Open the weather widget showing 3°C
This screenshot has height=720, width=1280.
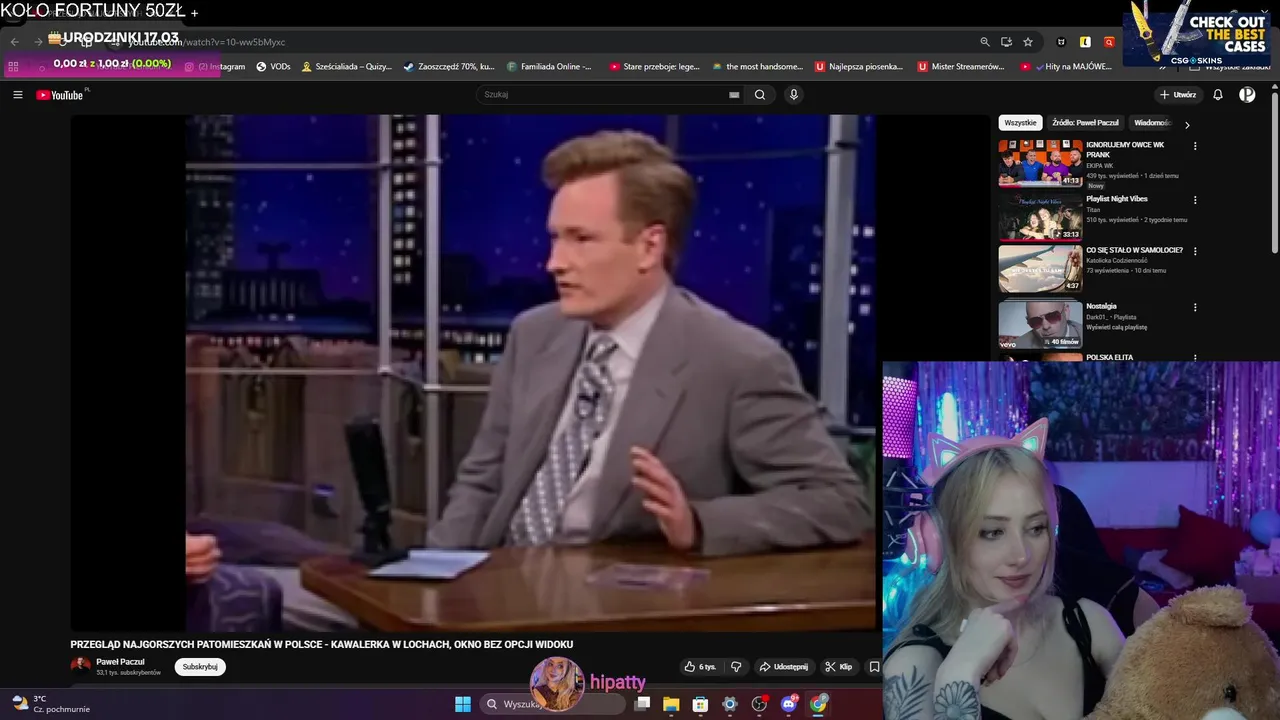[x=50, y=704]
